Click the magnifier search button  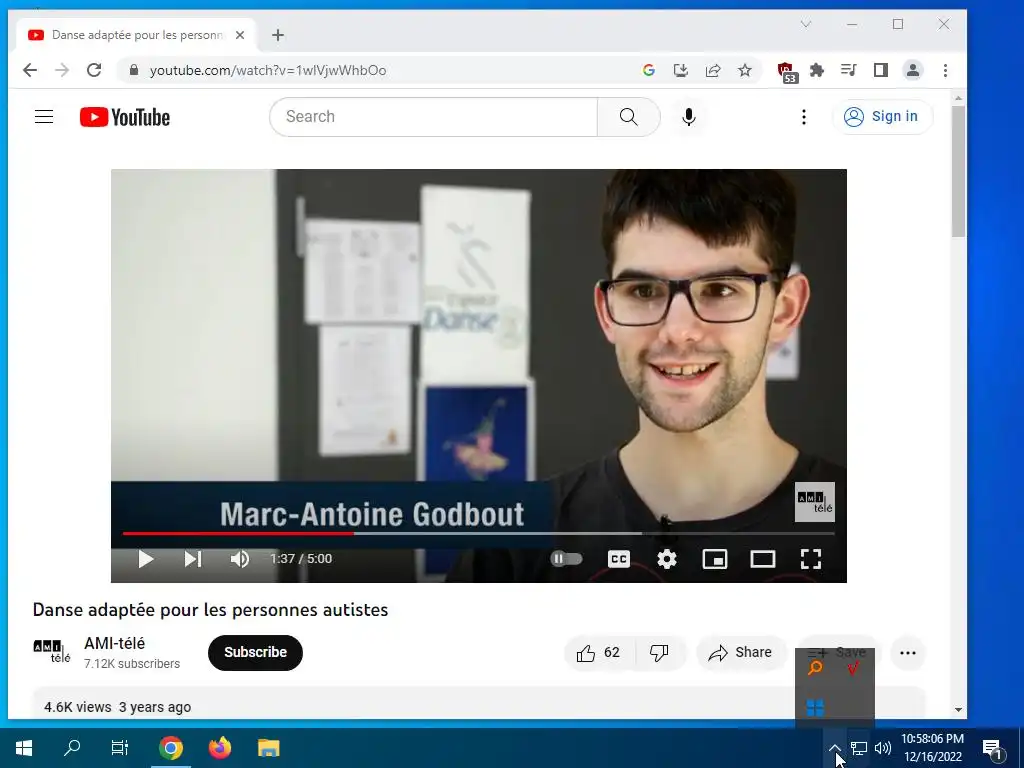point(628,117)
